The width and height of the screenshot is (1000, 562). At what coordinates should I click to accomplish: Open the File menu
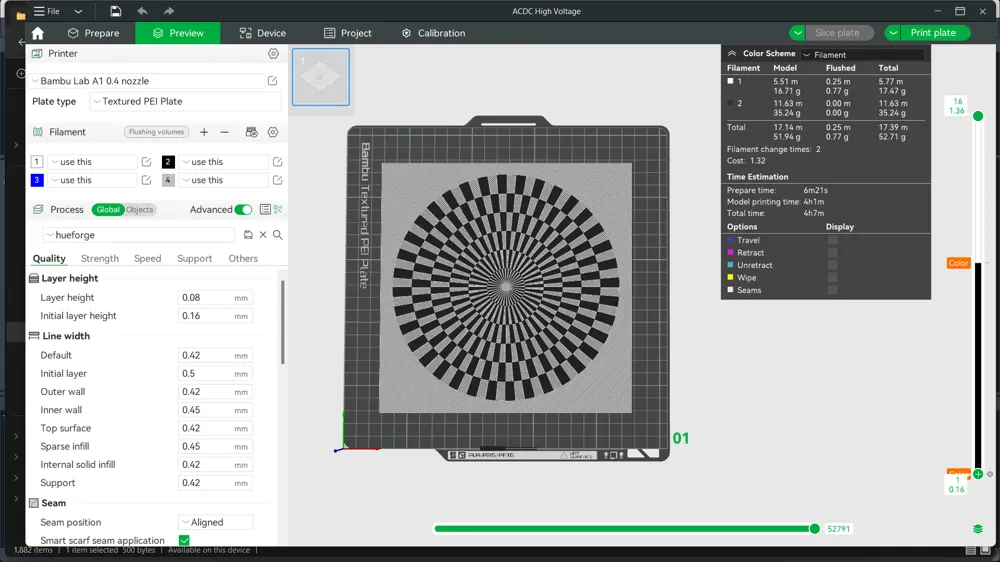point(47,11)
